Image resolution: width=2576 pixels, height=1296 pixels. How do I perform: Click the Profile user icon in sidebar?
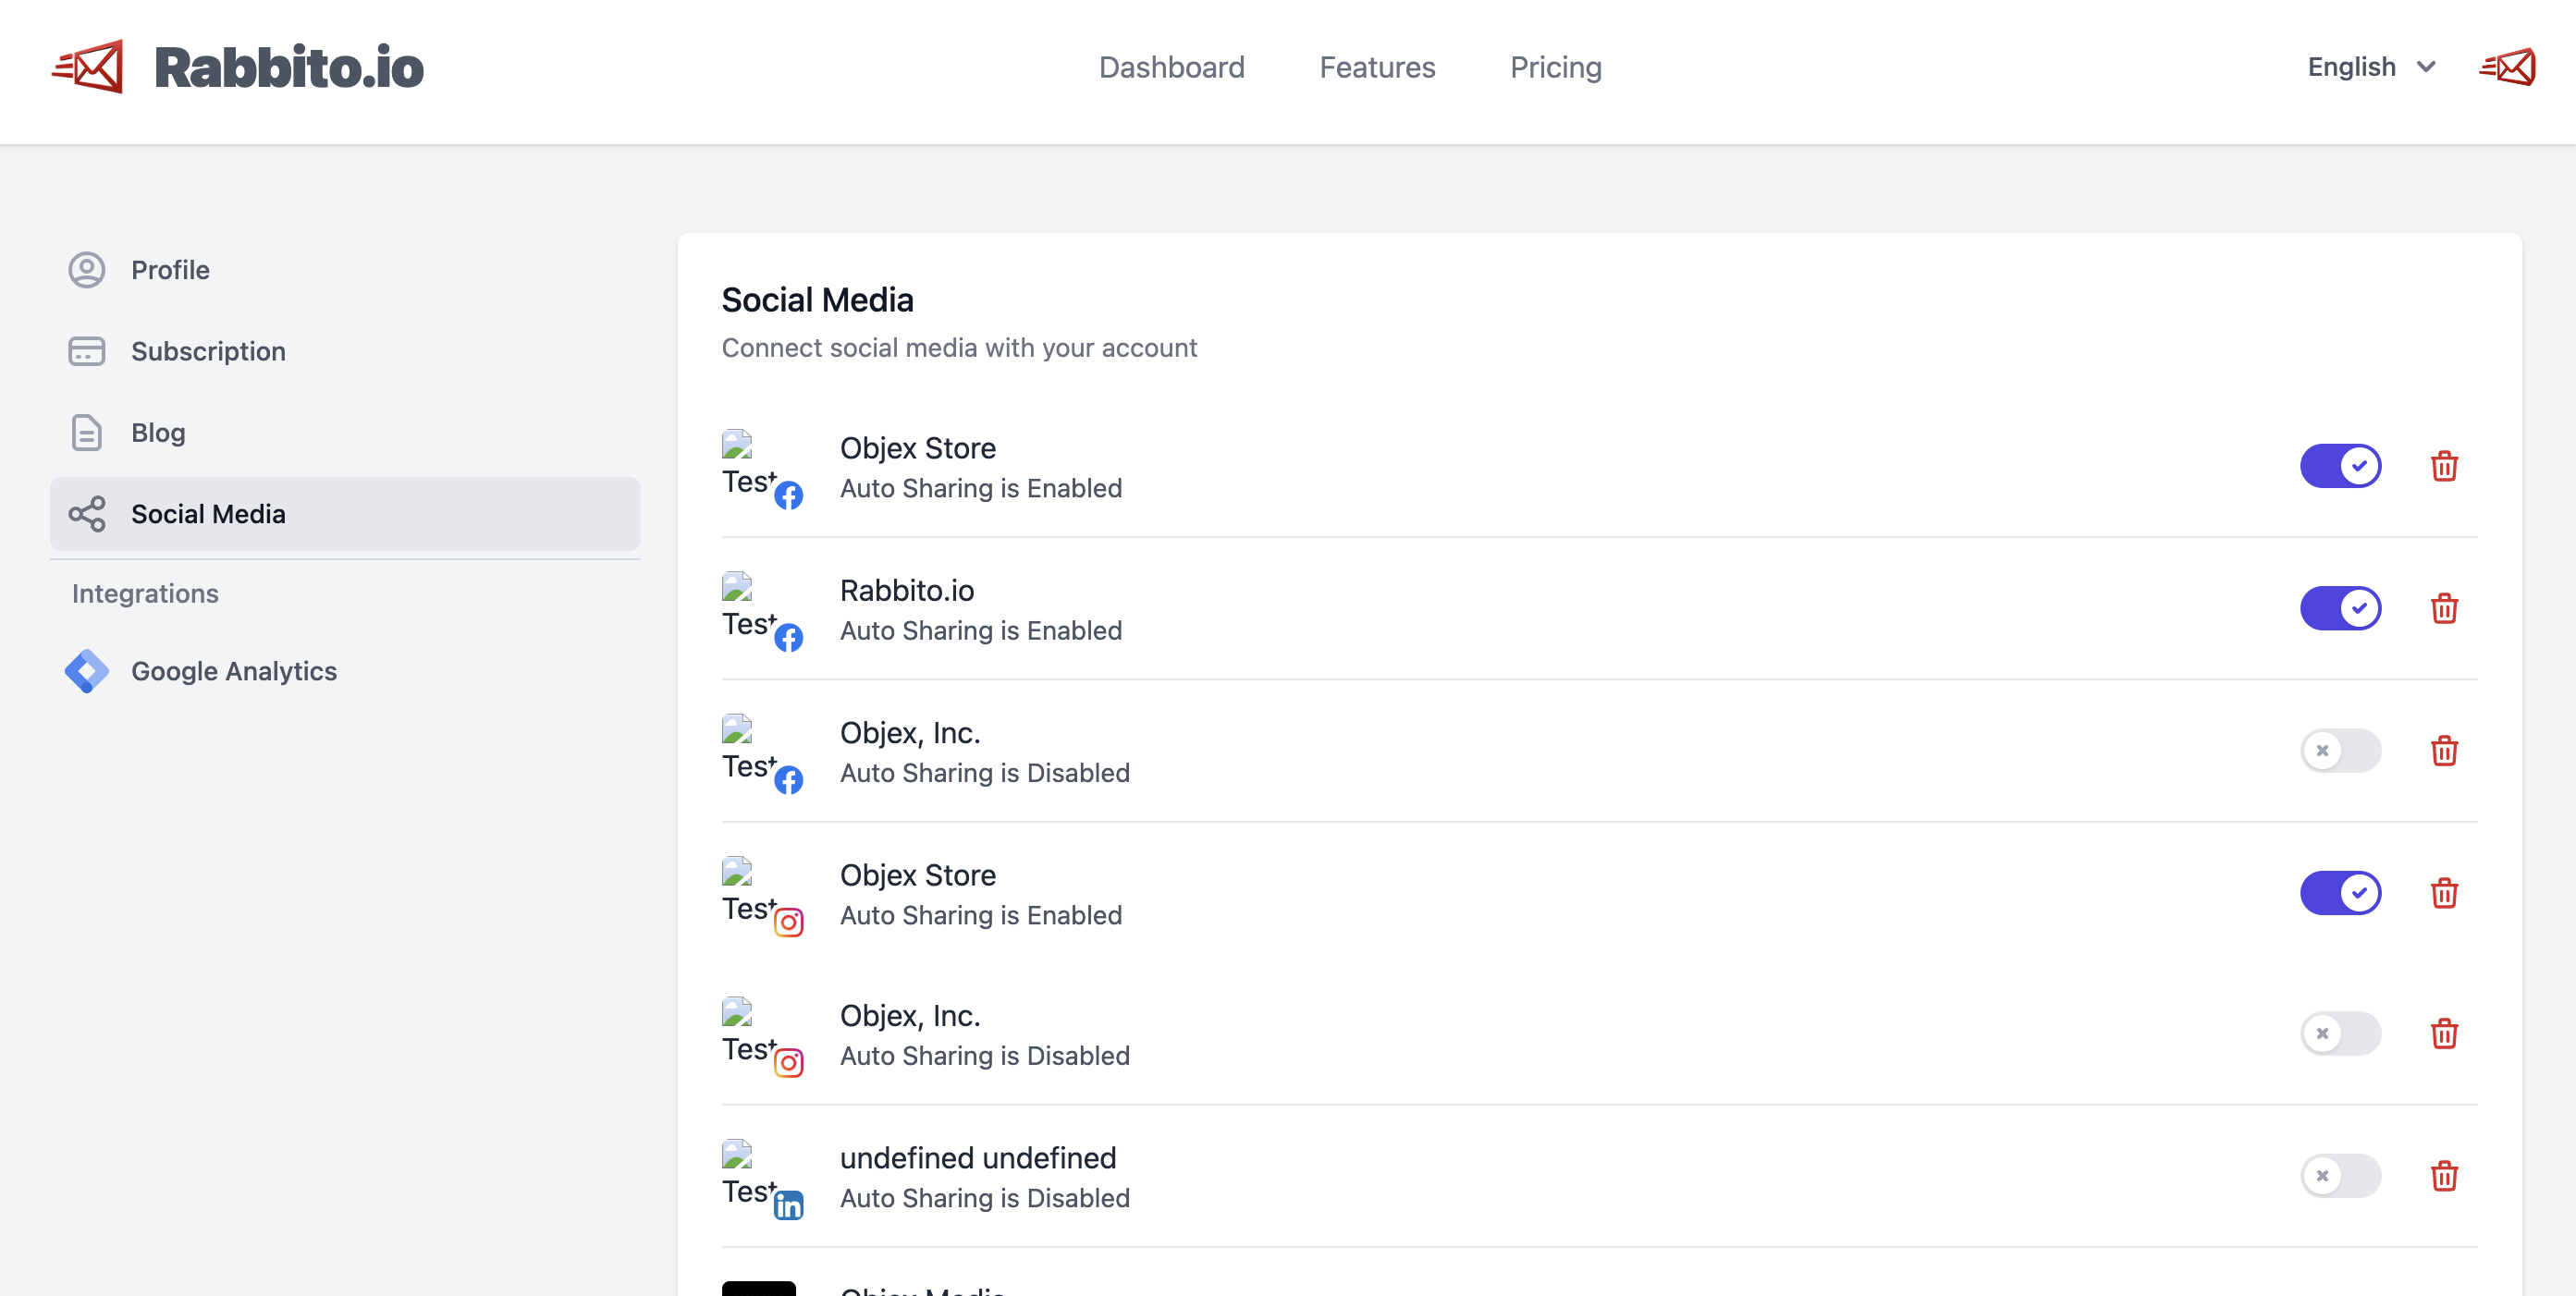pyautogui.click(x=87, y=270)
